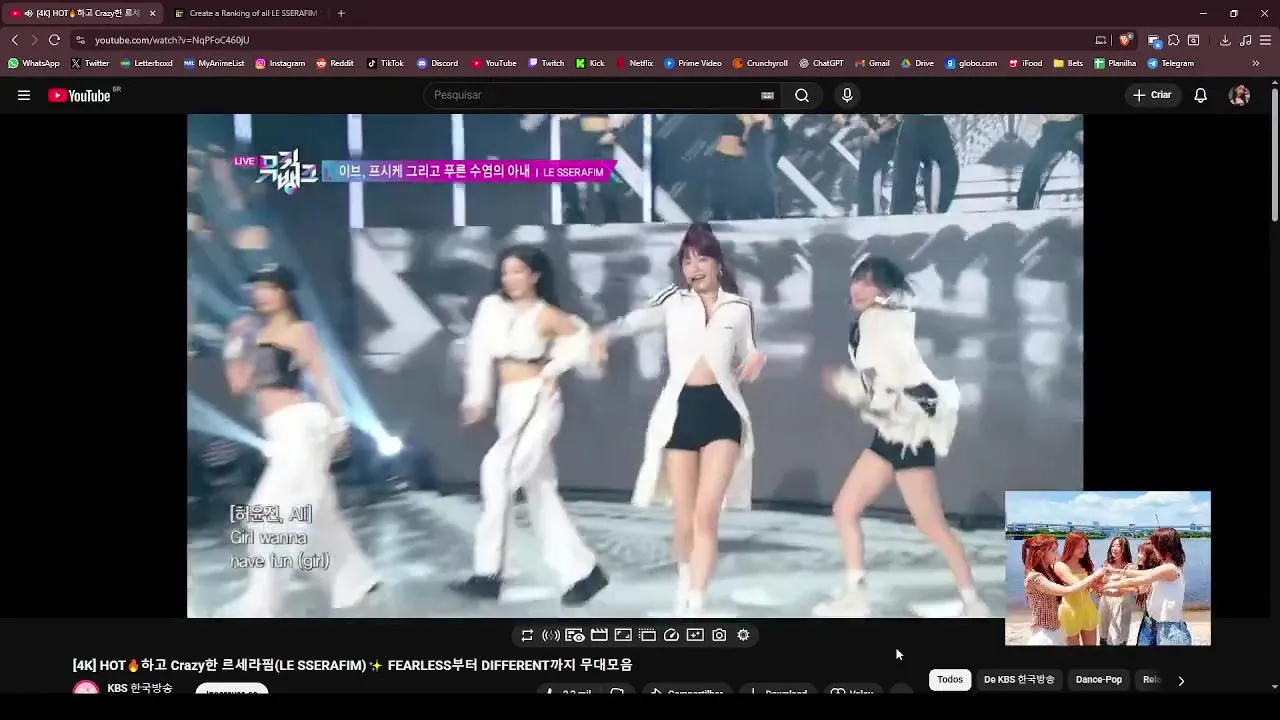Open the Twitter bookmark
The width and height of the screenshot is (1280, 720).
90,63
